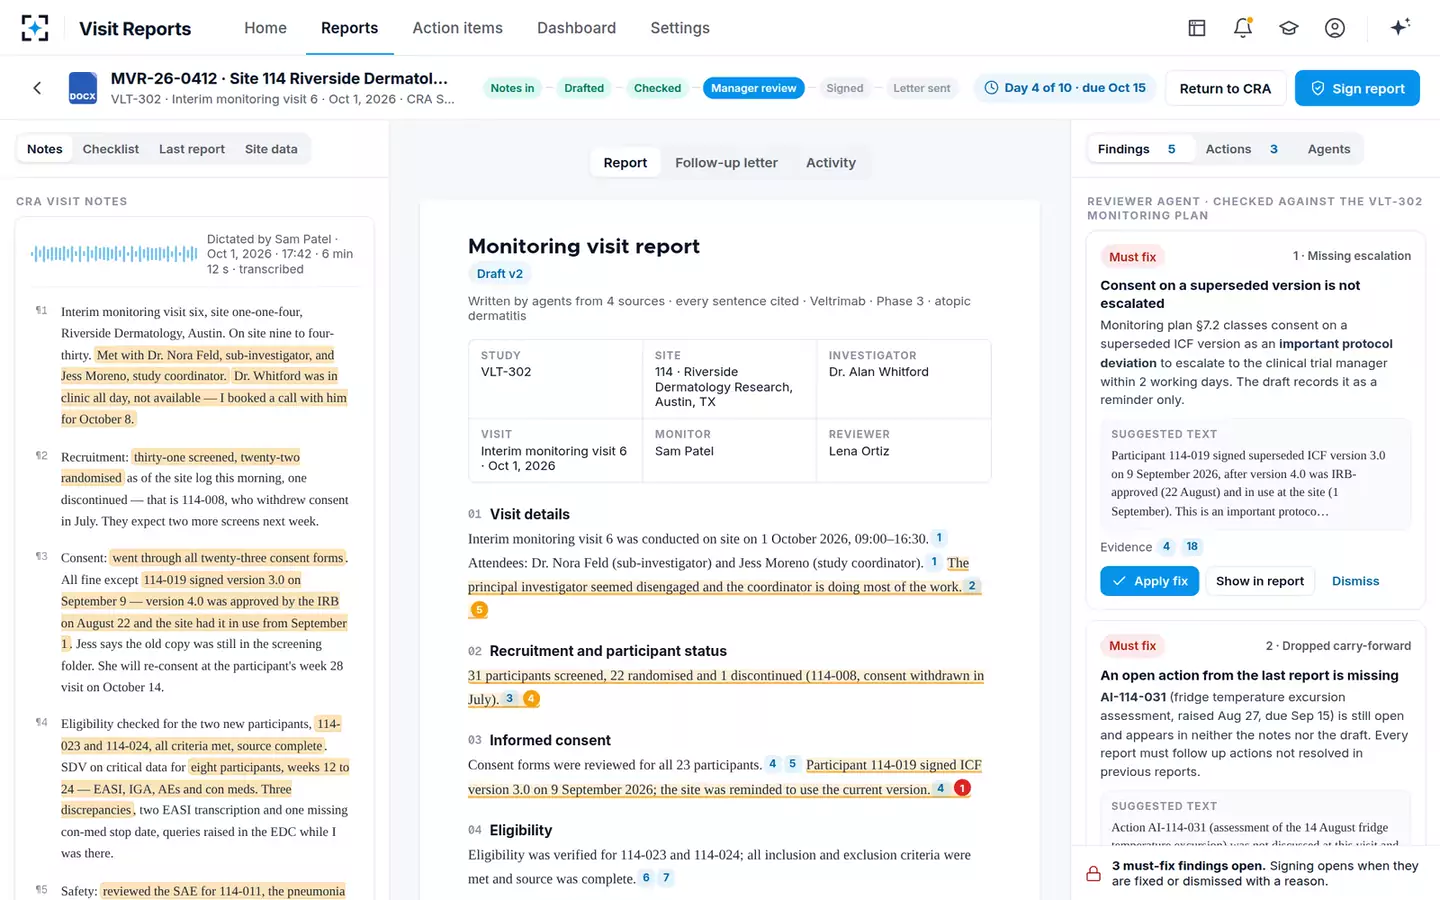This screenshot has height=900, width=1440.
Task: Click the Signed workflow step
Action: [x=845, y=88]
